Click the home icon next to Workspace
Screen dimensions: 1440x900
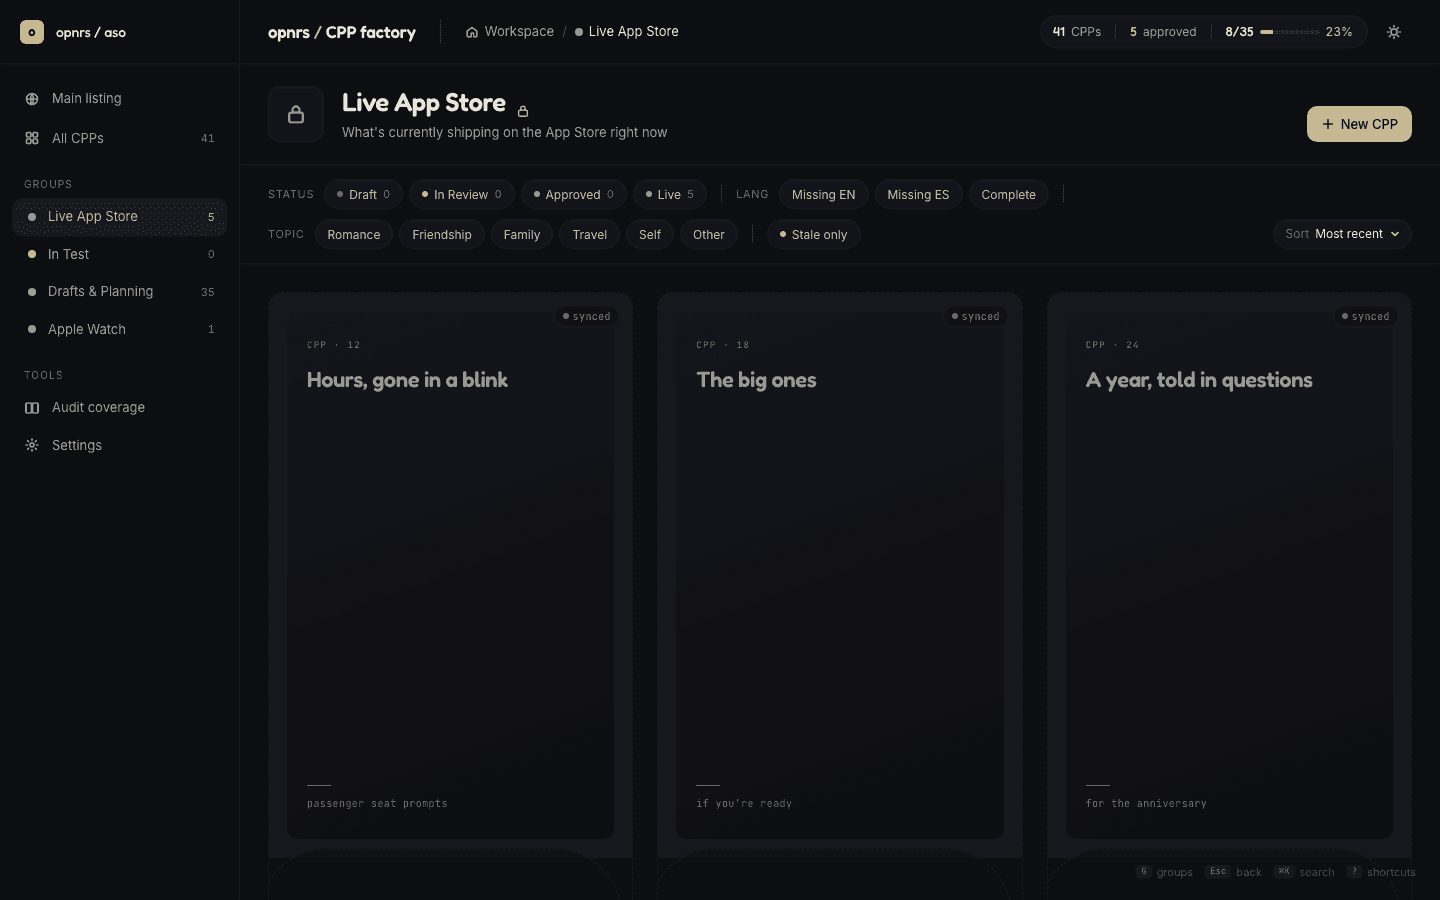[x=472, y=32]
